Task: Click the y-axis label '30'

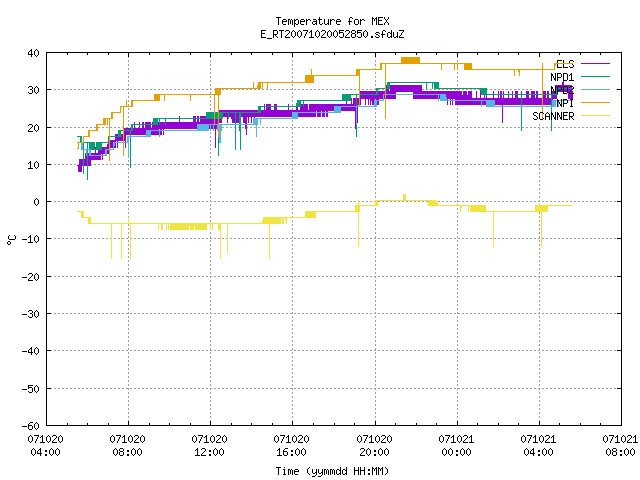Action: (33, 90)
